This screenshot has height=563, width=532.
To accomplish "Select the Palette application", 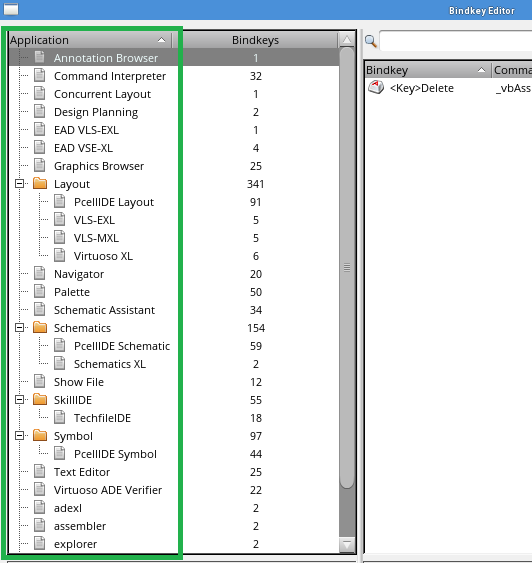I will (72, 292).
